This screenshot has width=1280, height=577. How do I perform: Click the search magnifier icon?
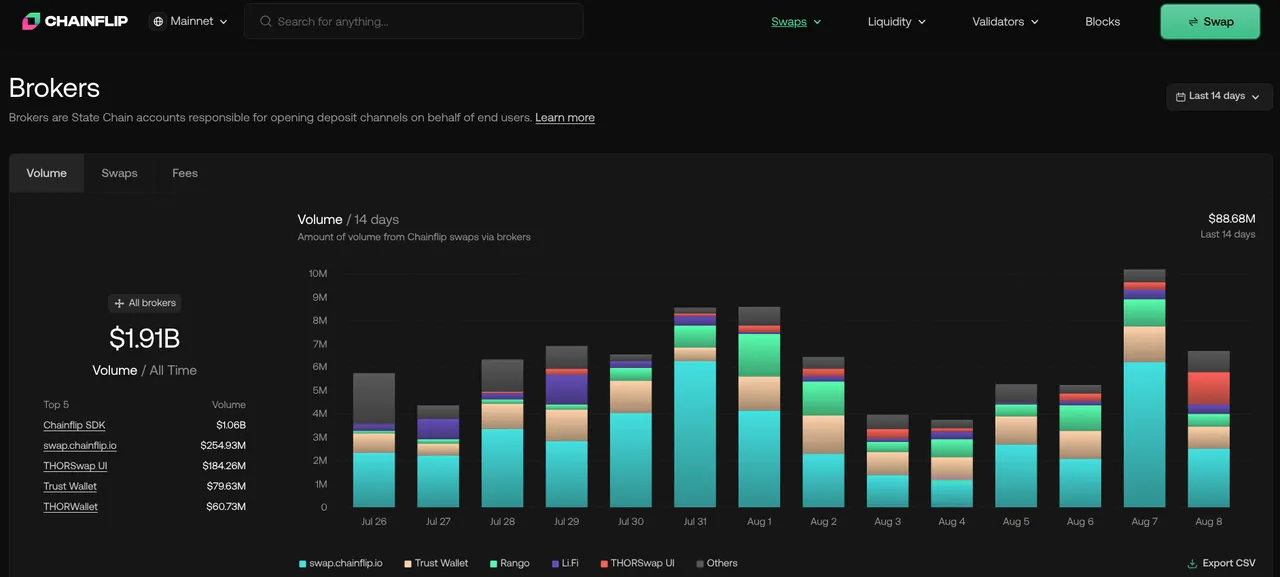[x=265, y=21]
